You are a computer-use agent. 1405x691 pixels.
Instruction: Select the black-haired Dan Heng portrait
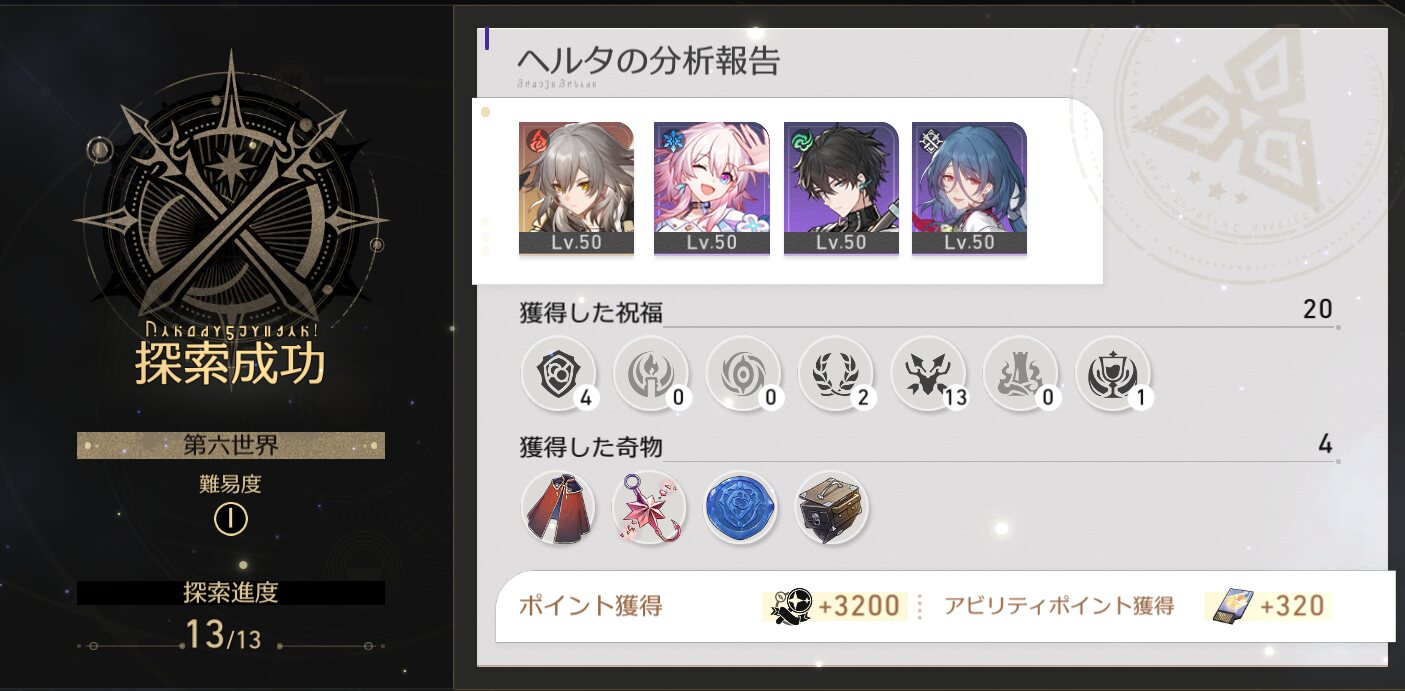tap(841, 188)
